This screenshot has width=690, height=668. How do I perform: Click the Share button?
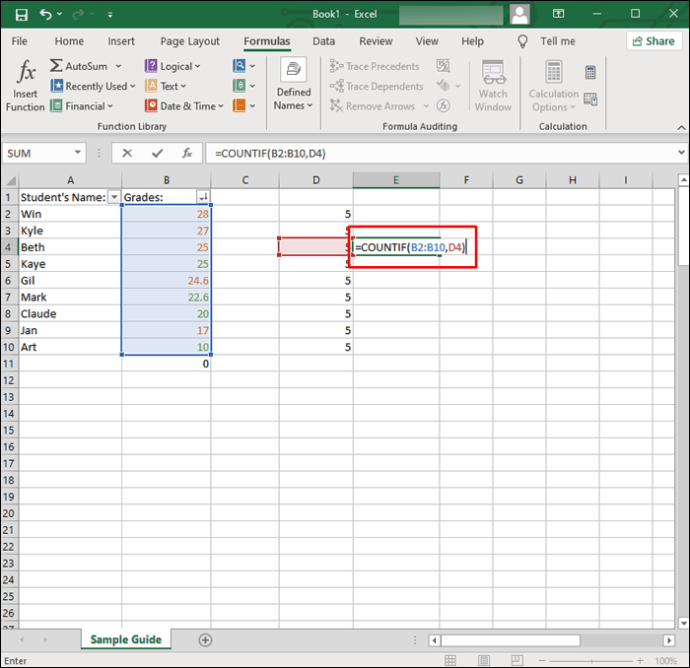pyautogui.click(x=653, y=41)
